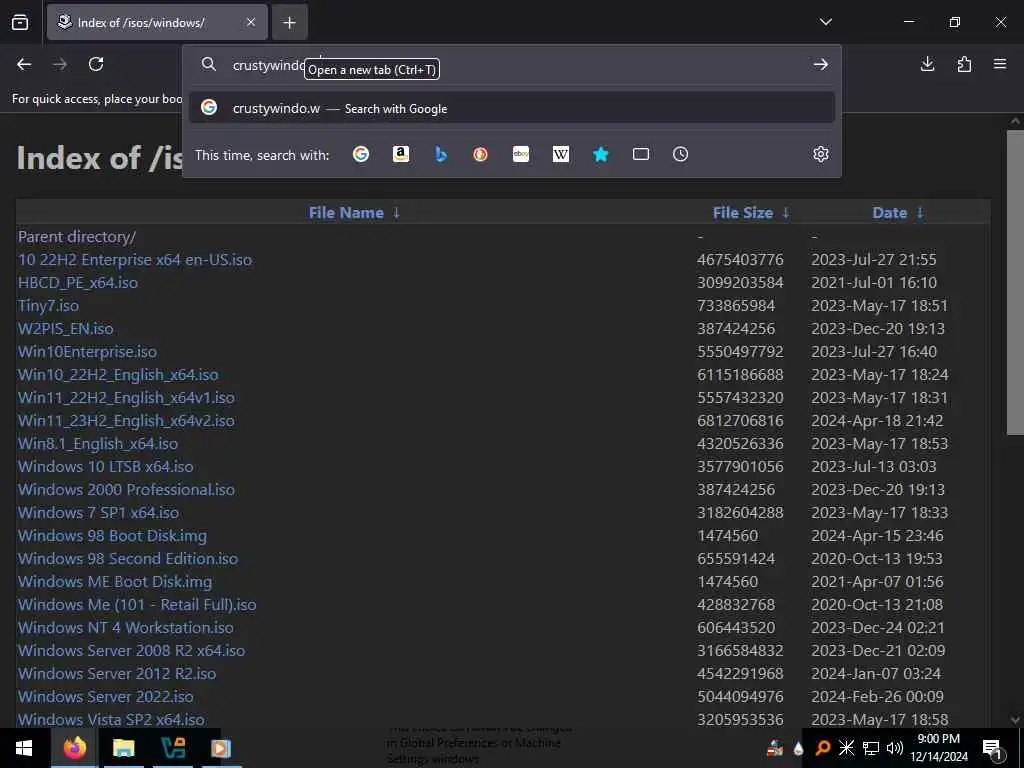
Task: Sort listing by Date column
Action: 889,212
